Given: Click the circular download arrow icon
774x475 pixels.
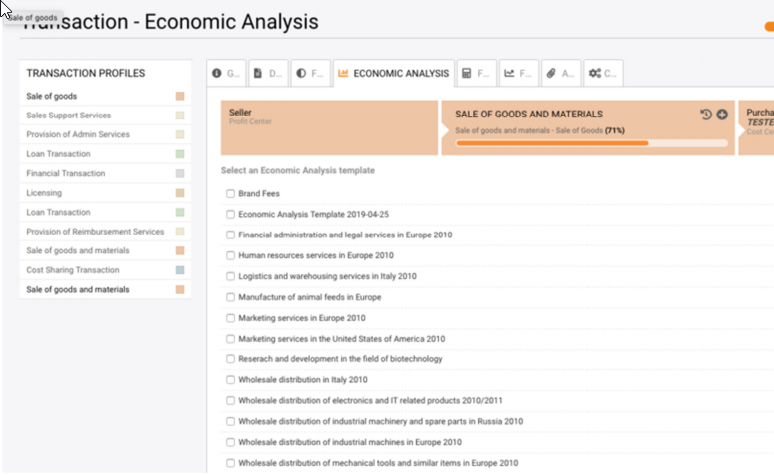Looking at the screenshot, I should pyautogui.click(x=722, y=115).
